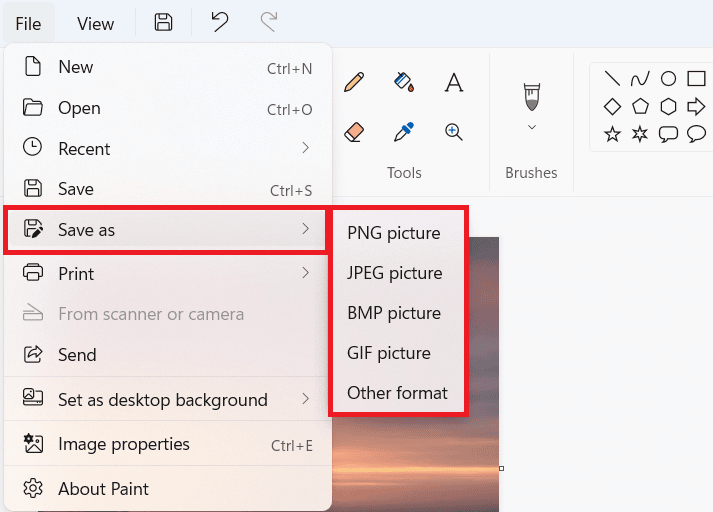Image resolution: width=713 pixels, height=512 pixels.
Task: Select the Magnifier tool
Action: pyautogui.click(x=454, y=132)
